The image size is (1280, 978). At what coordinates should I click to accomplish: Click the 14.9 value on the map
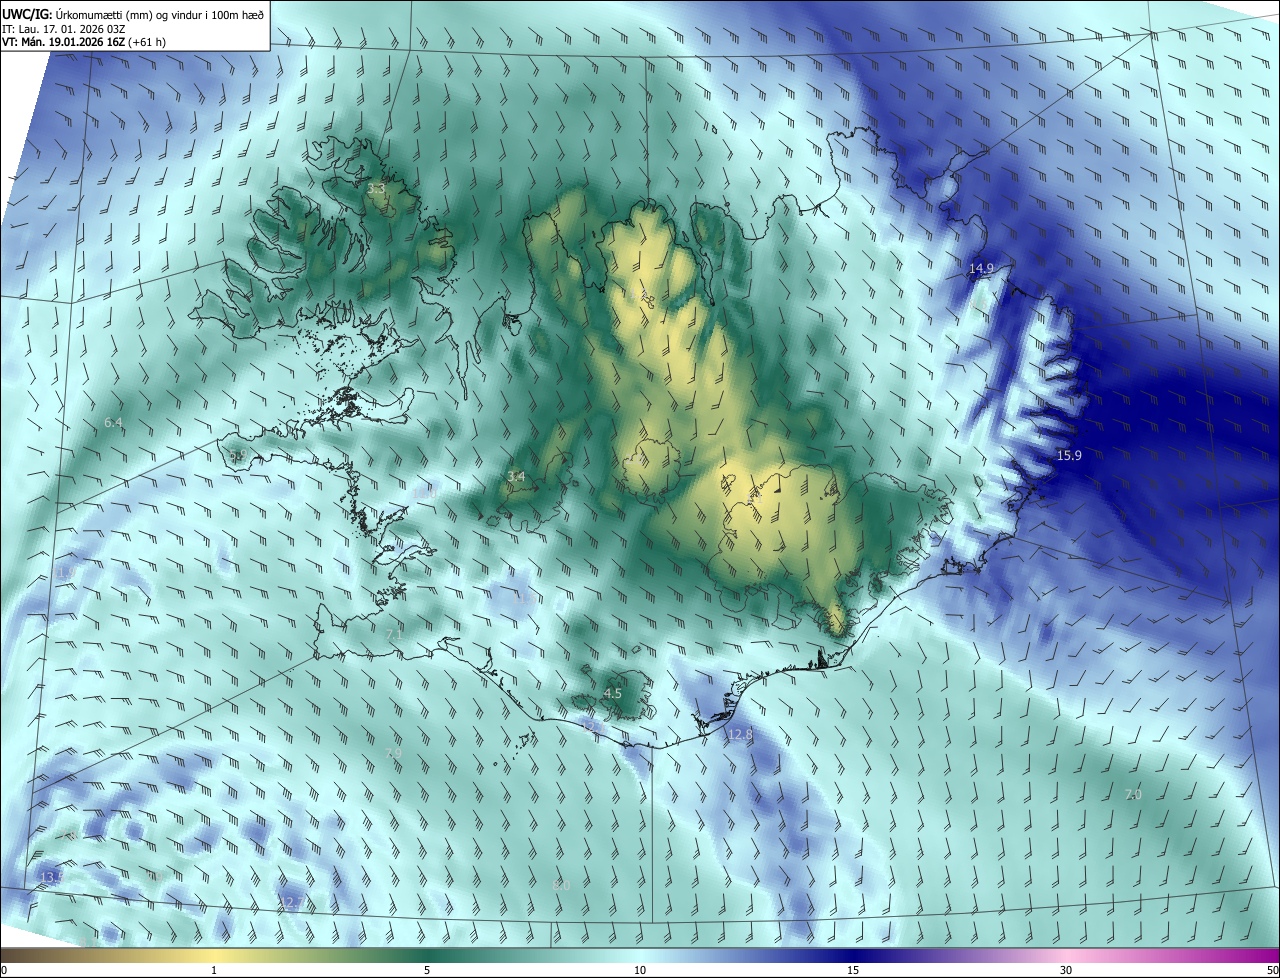point(981,268)
